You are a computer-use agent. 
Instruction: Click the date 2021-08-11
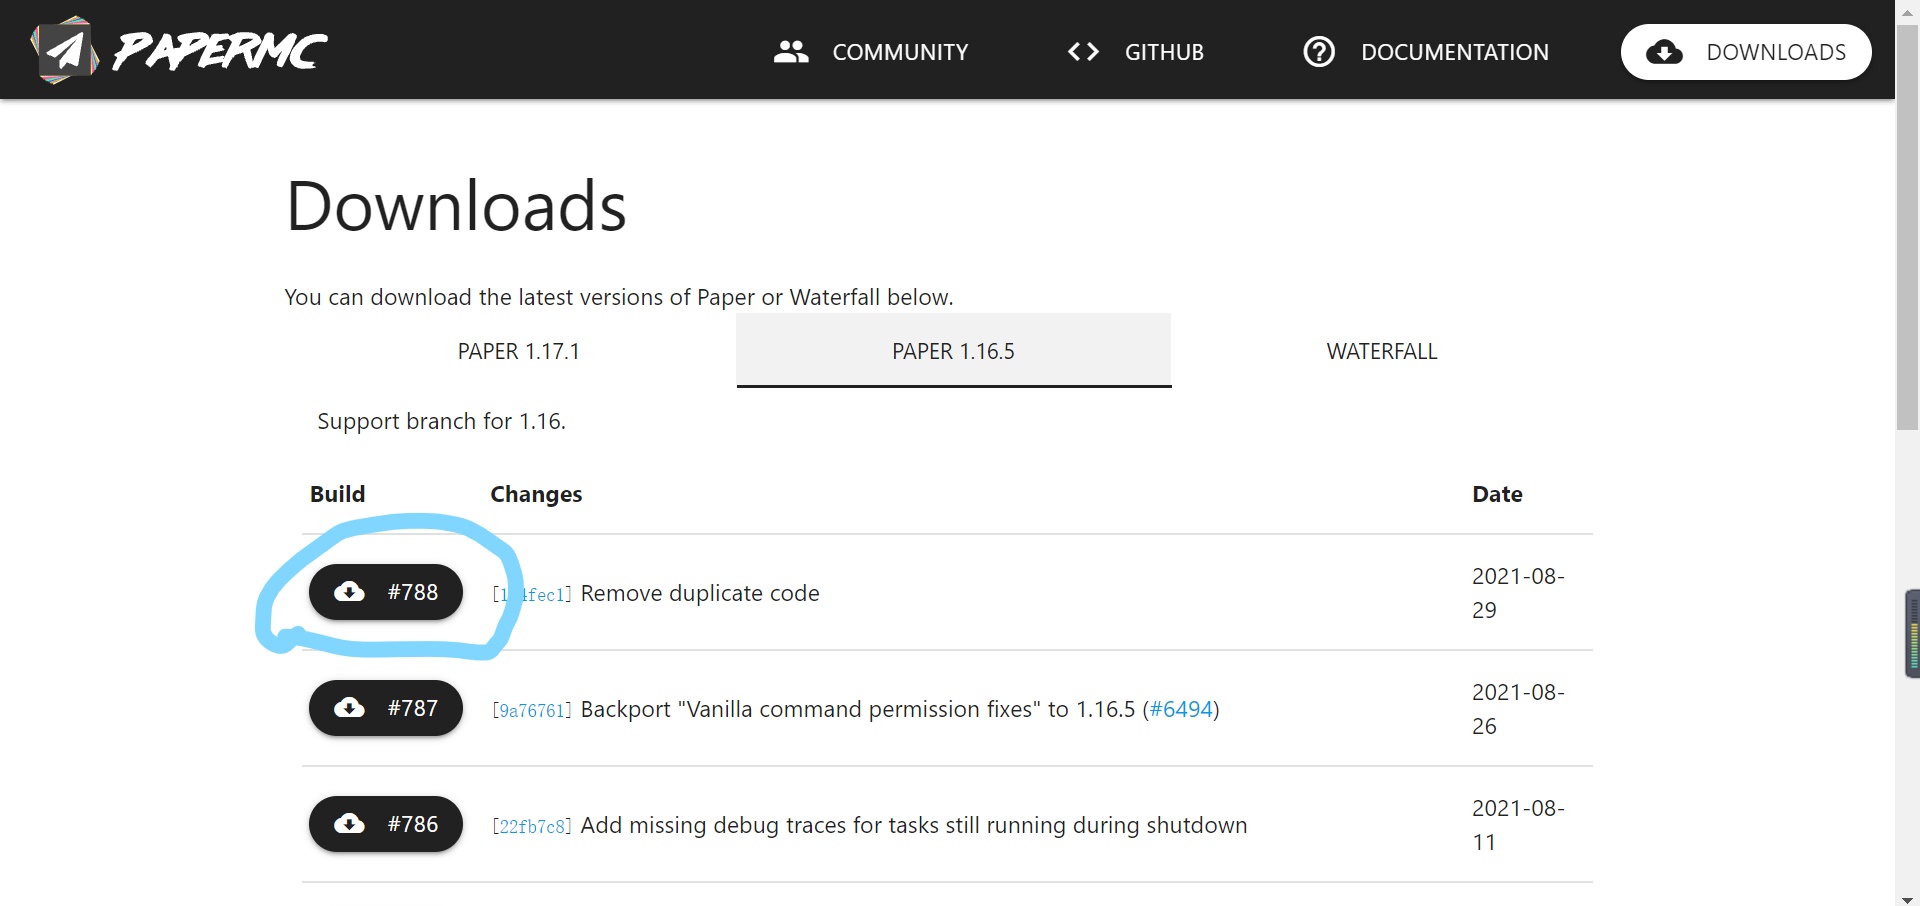1518,825
